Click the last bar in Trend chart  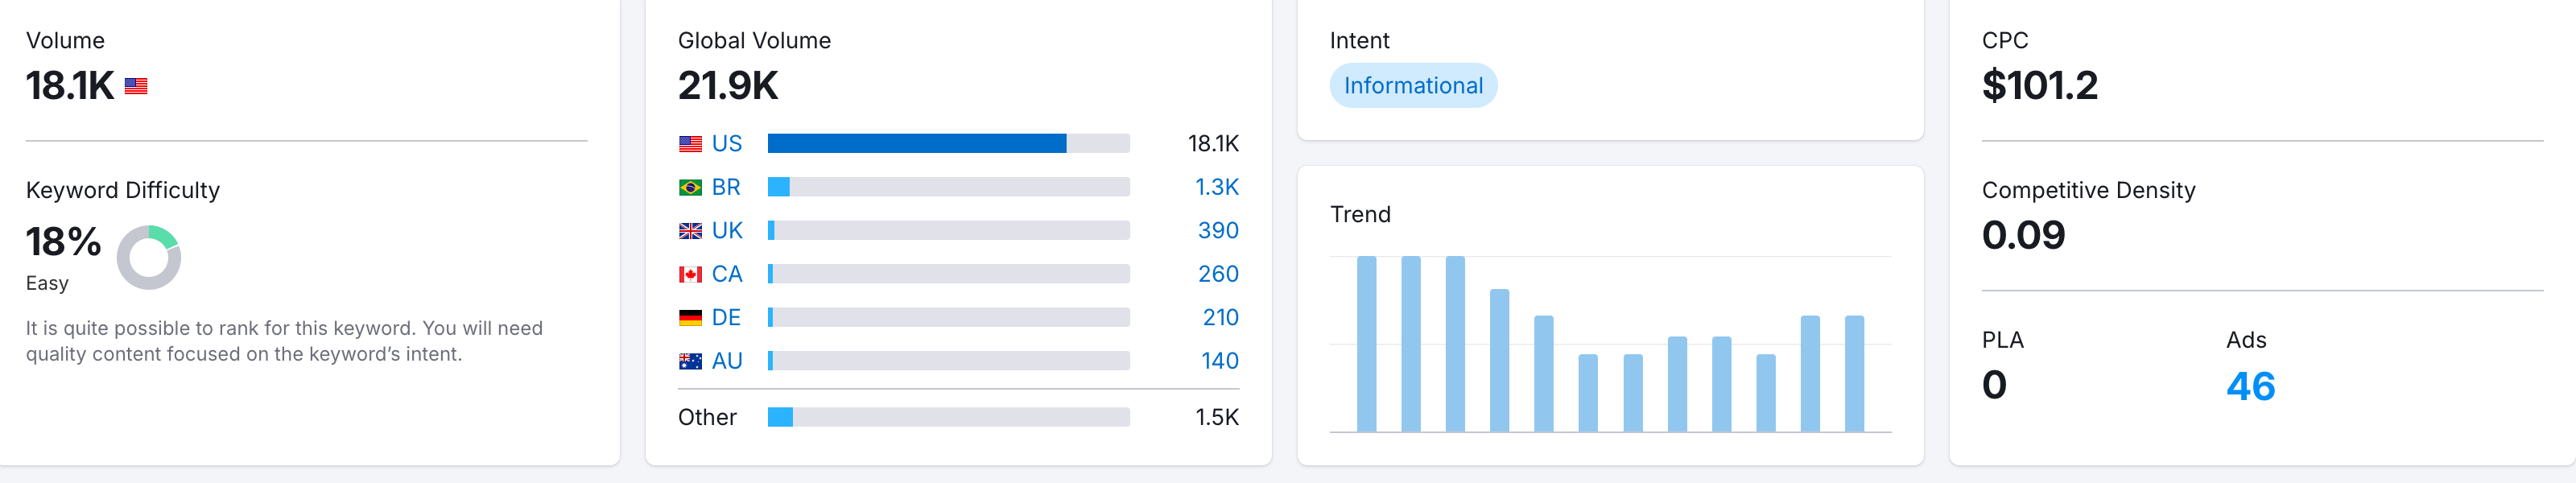pos(1854,374)
